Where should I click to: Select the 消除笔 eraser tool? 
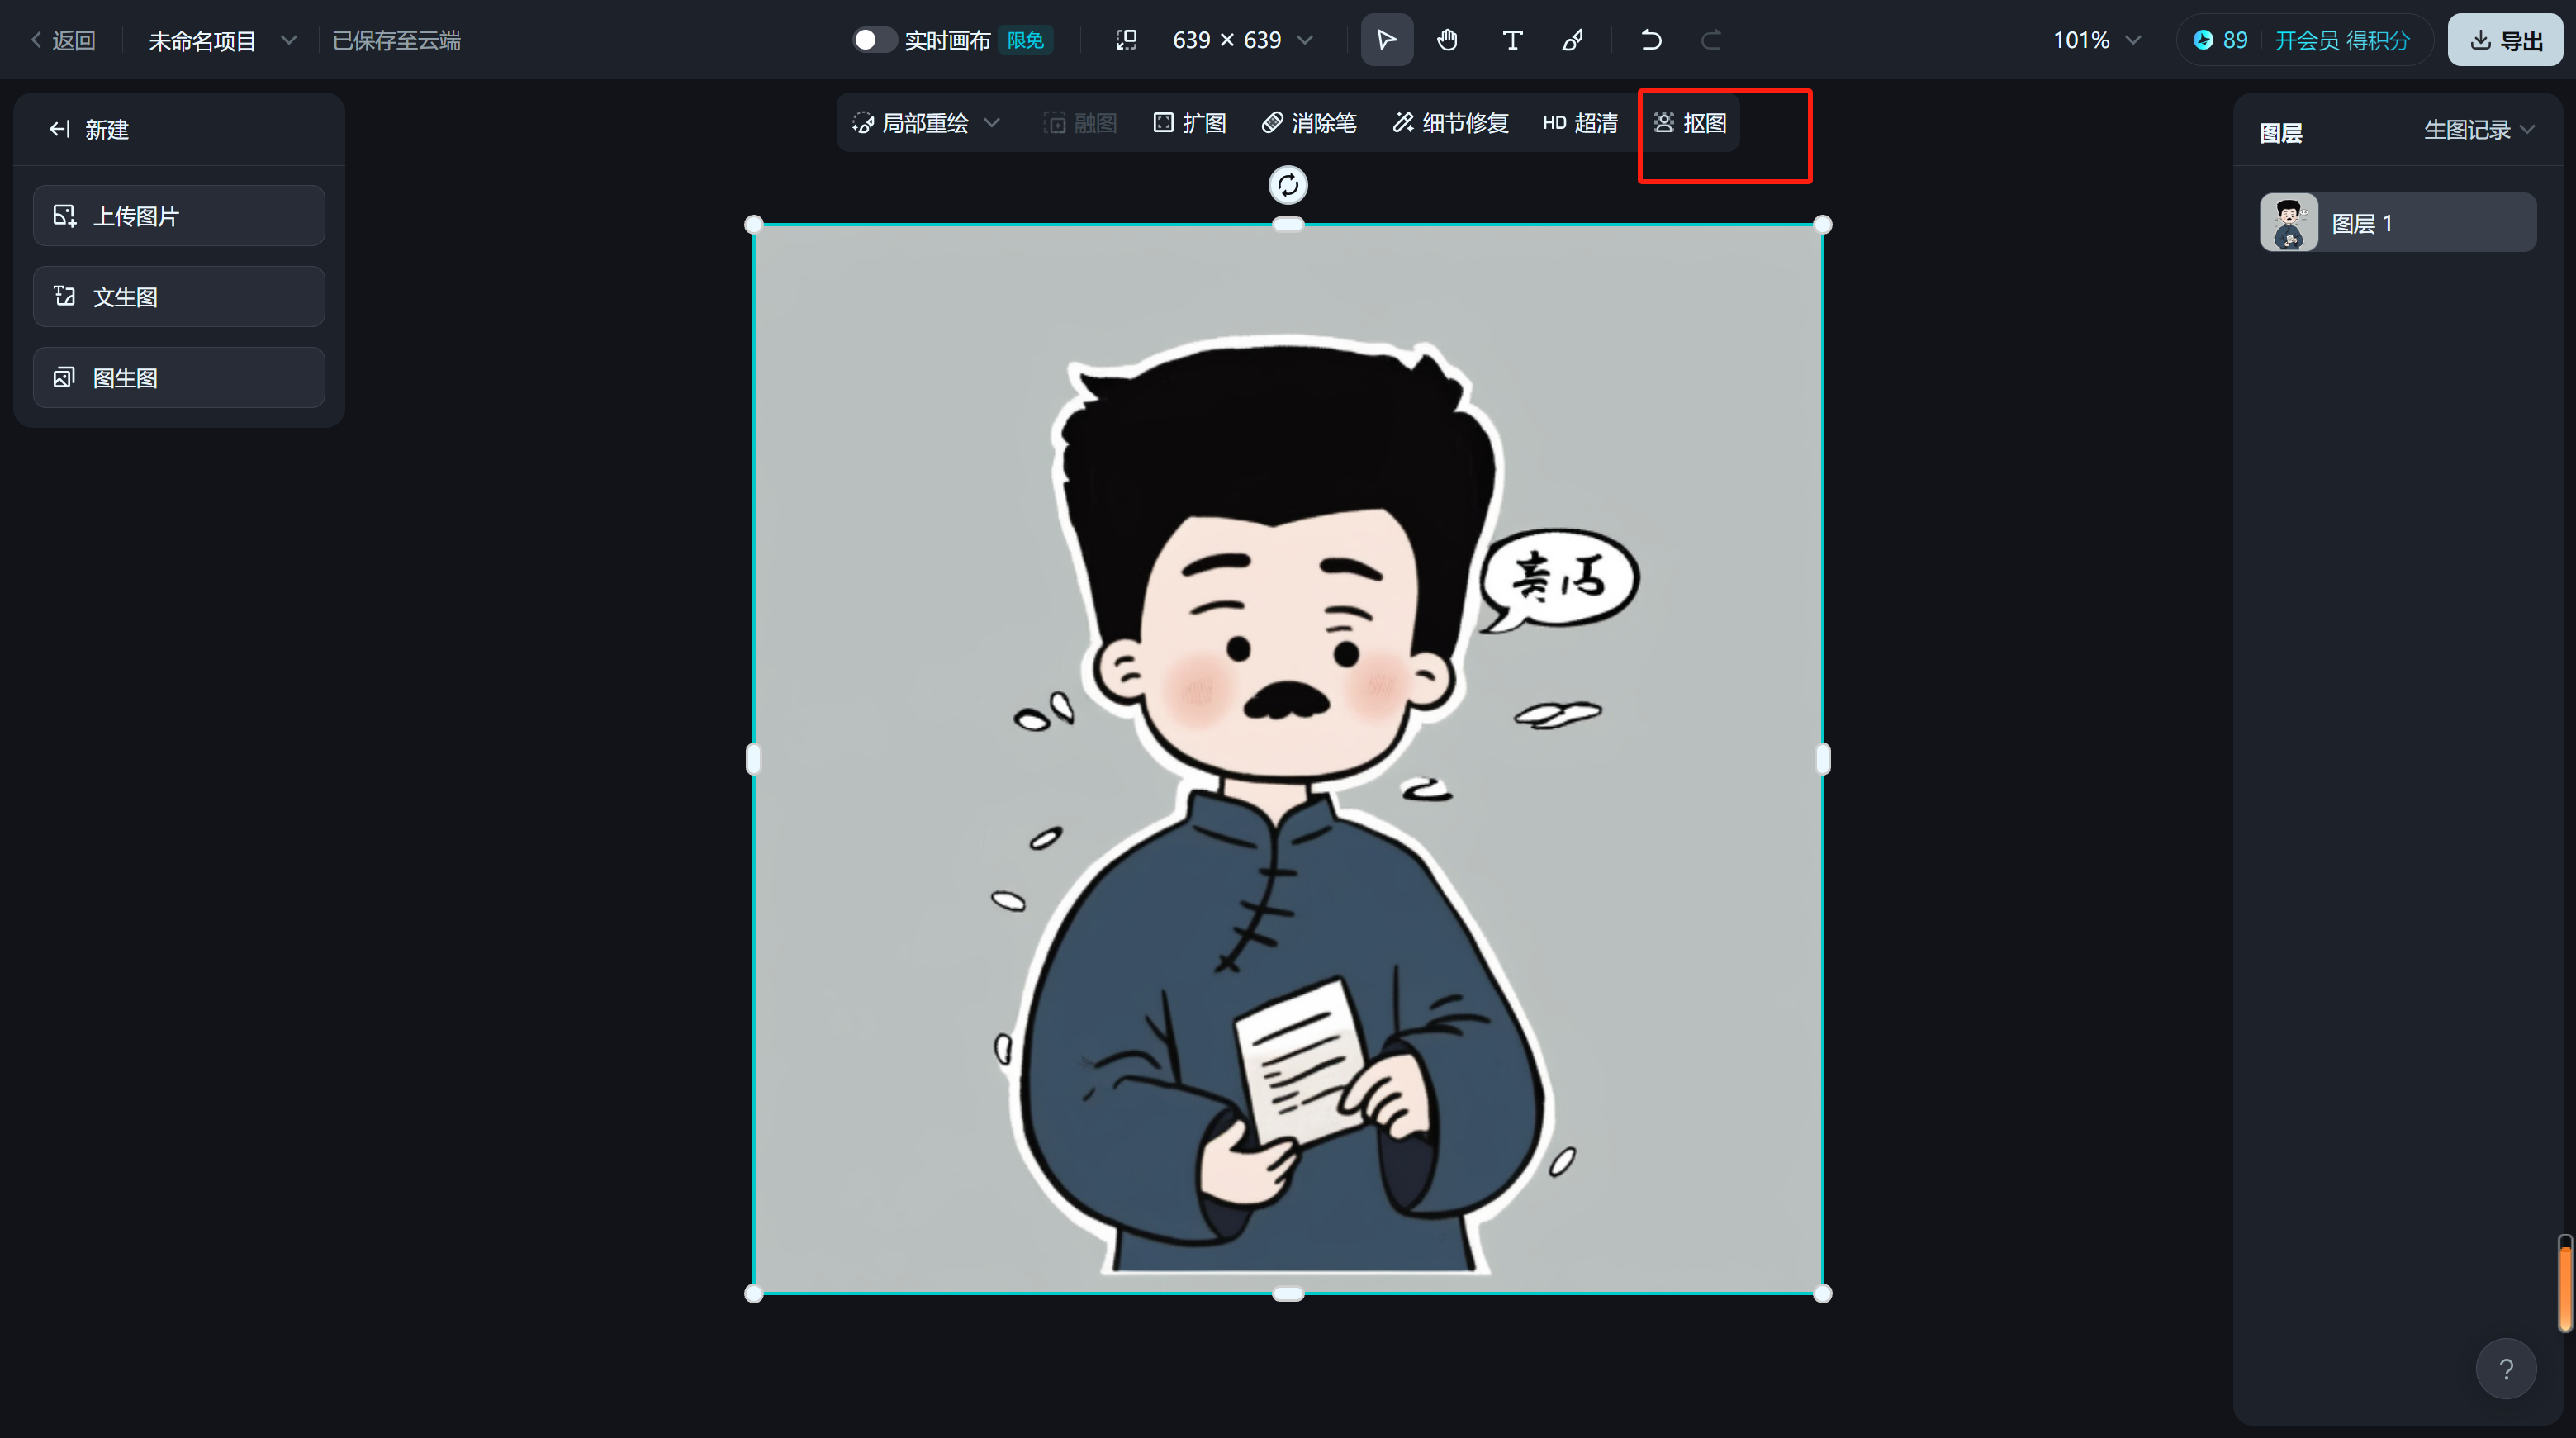1309,122
